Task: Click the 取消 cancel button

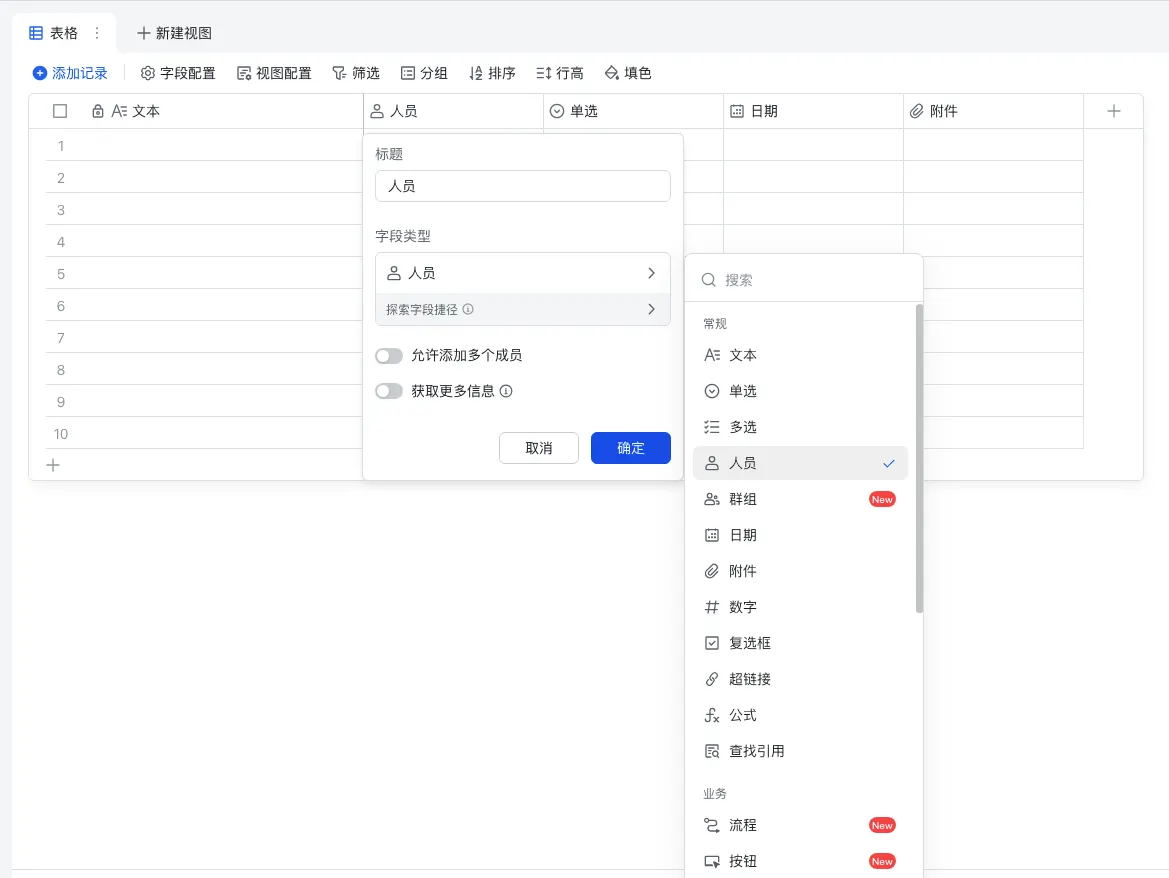Action: tap(538, 448)
